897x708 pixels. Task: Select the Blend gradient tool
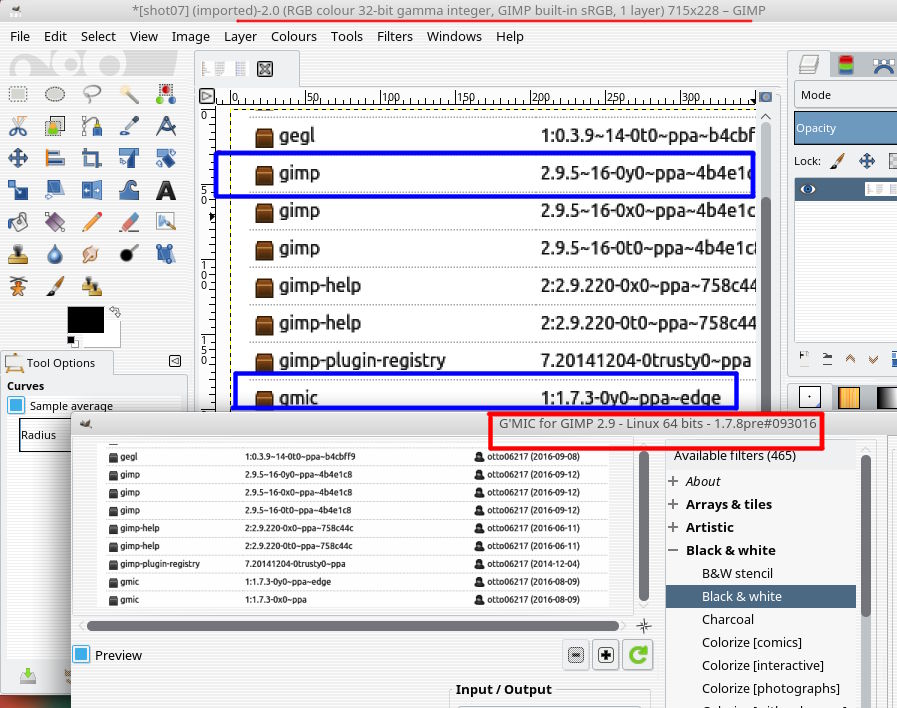55,222
